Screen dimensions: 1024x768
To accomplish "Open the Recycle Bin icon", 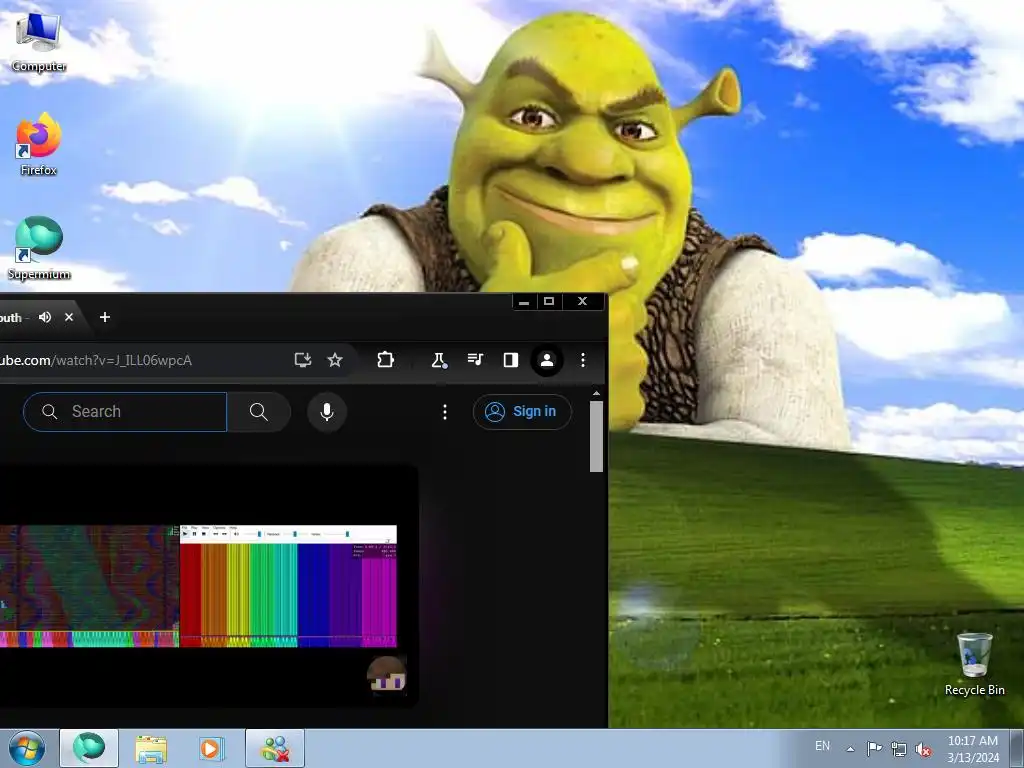I will (974, 664).
